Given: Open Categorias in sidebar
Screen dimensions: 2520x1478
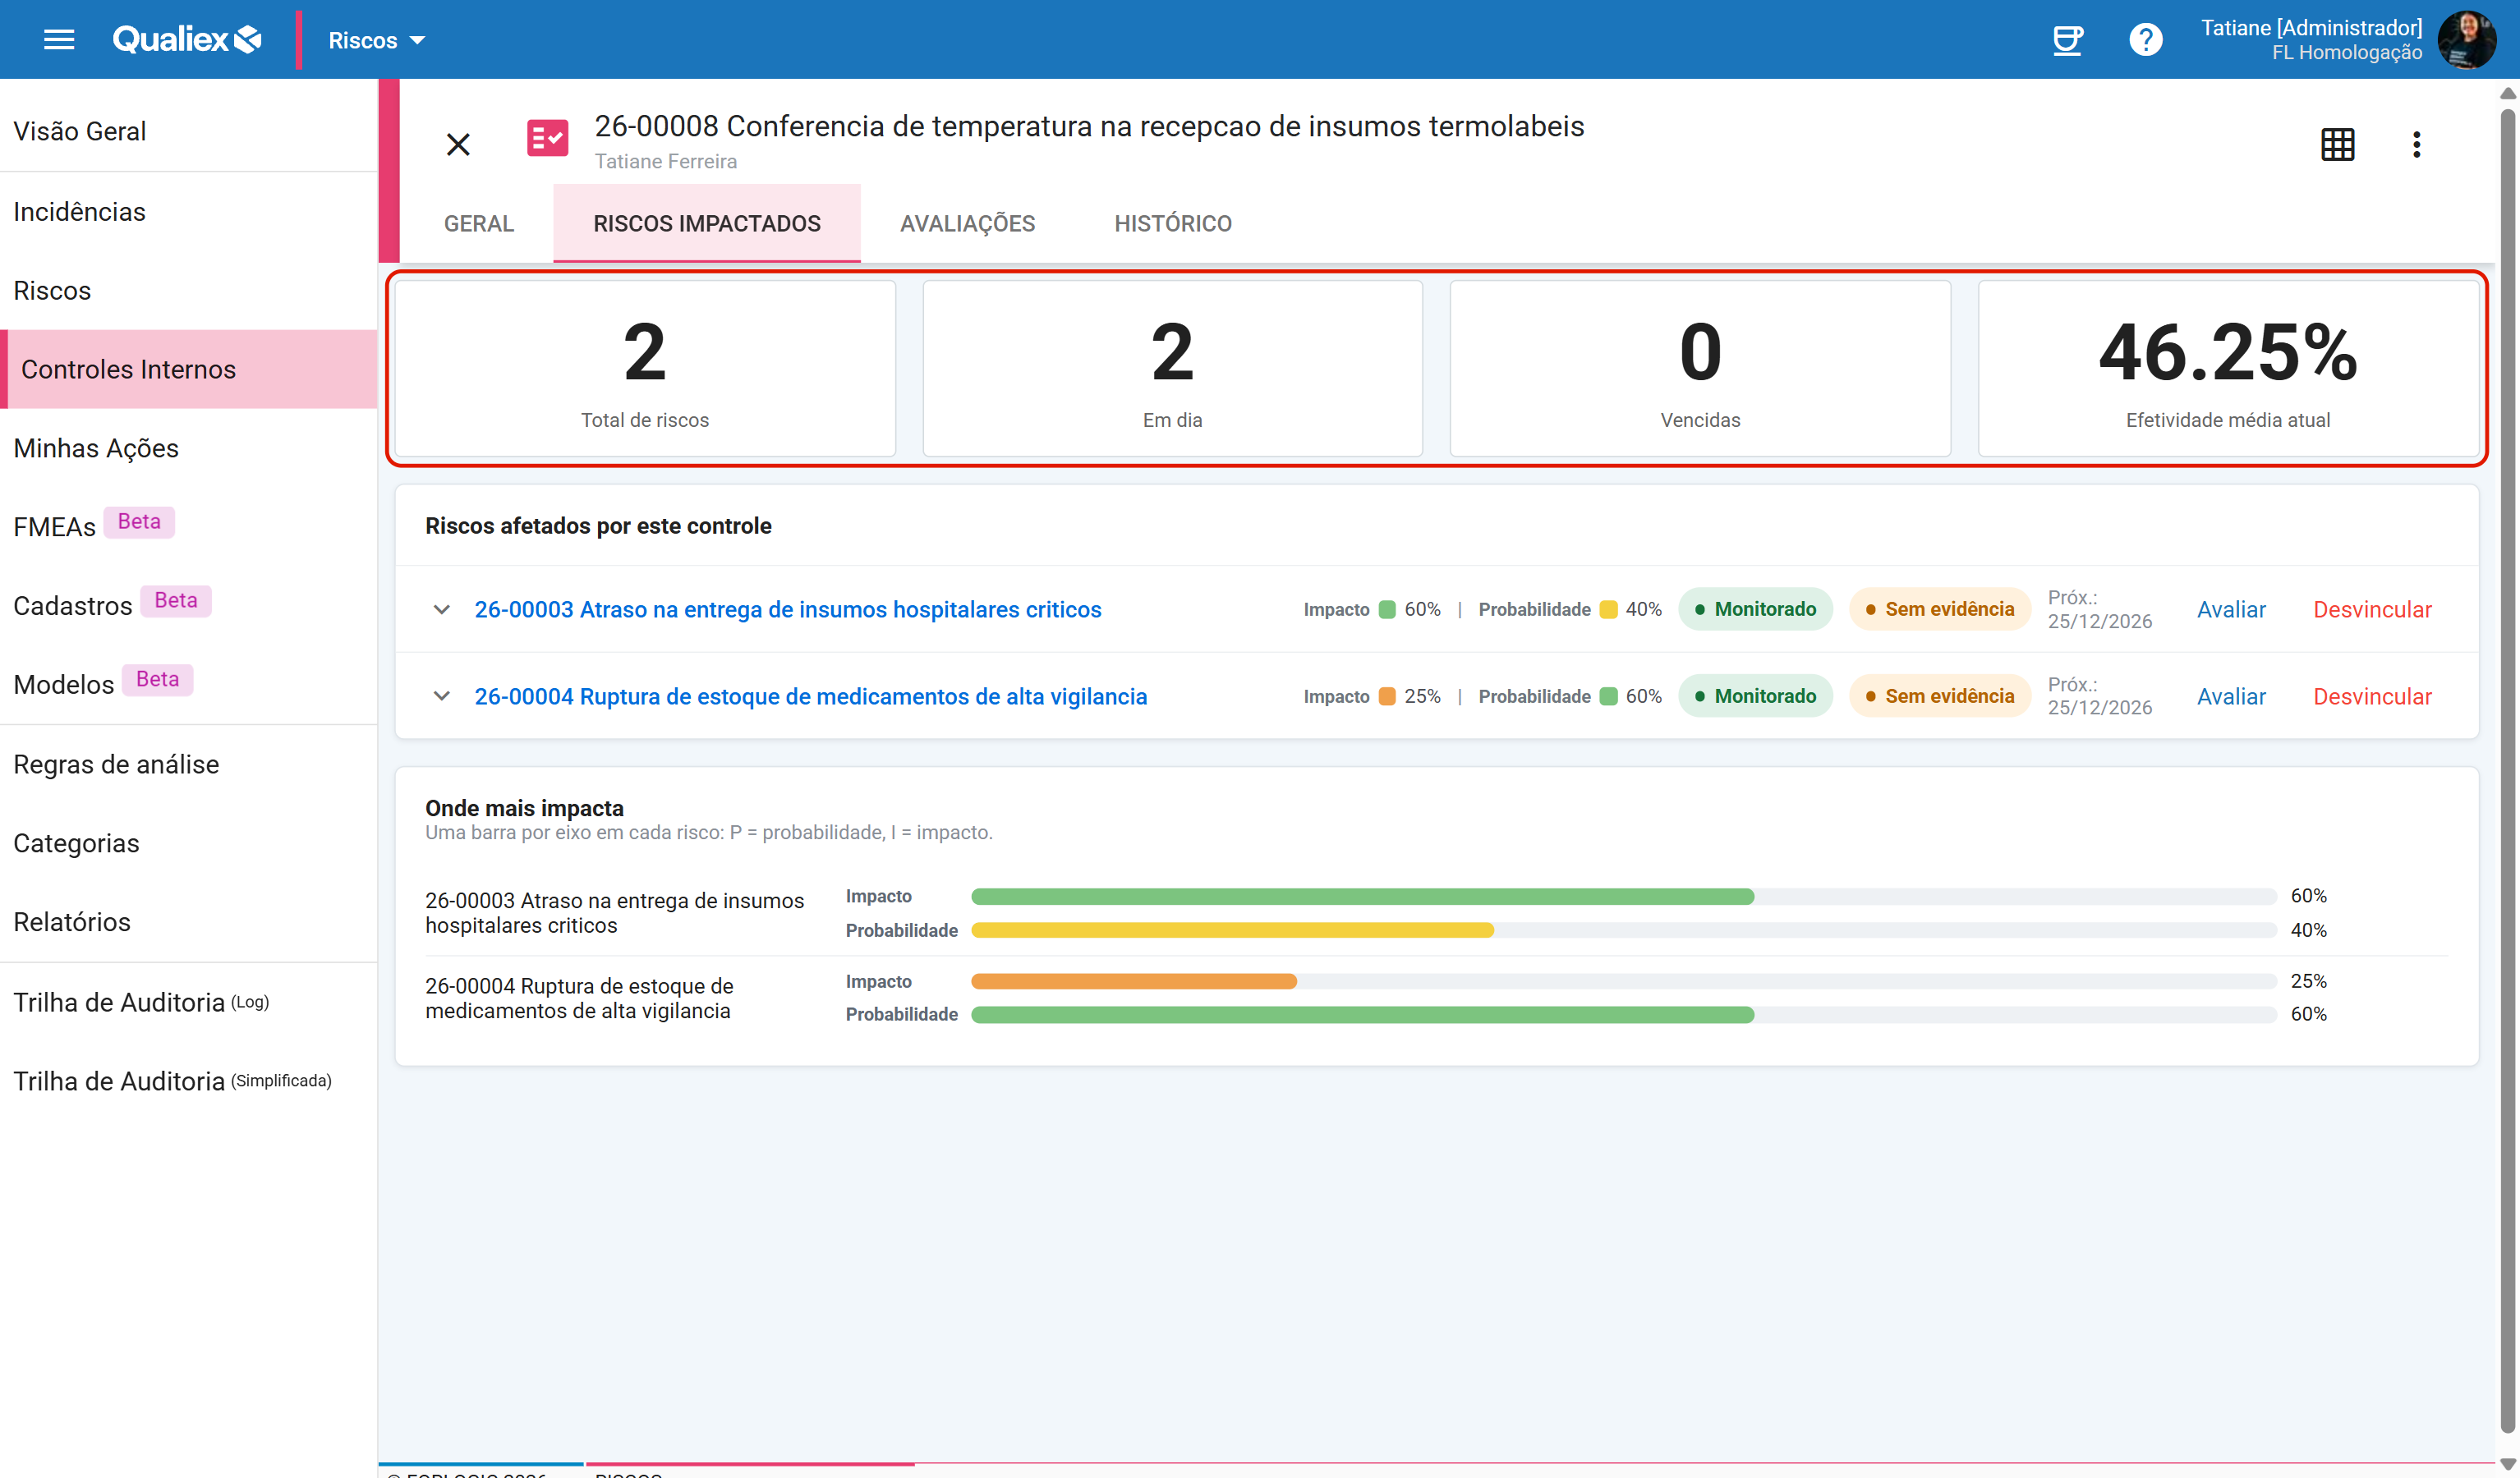Looking at the screenshot, I should [x=189, y=843].
